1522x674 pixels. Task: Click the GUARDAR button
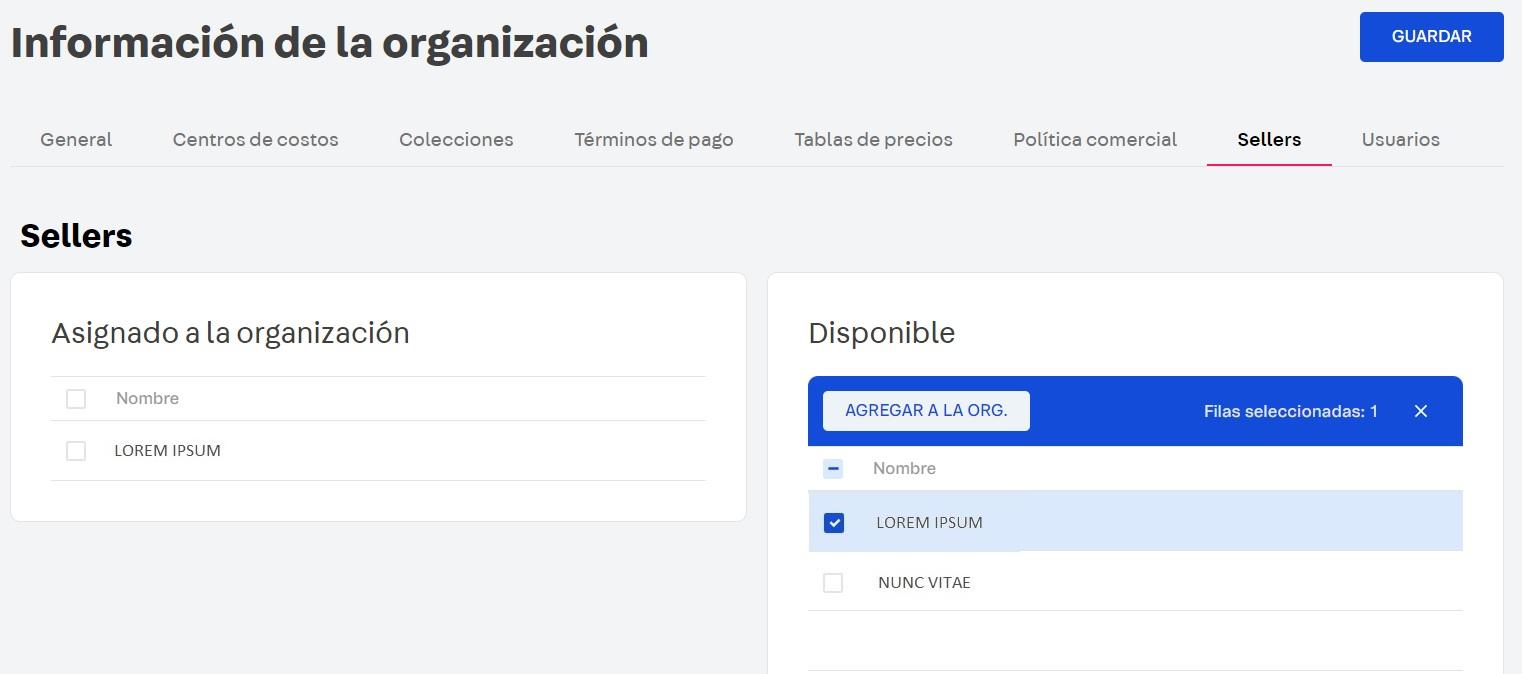pos(1431,37)
